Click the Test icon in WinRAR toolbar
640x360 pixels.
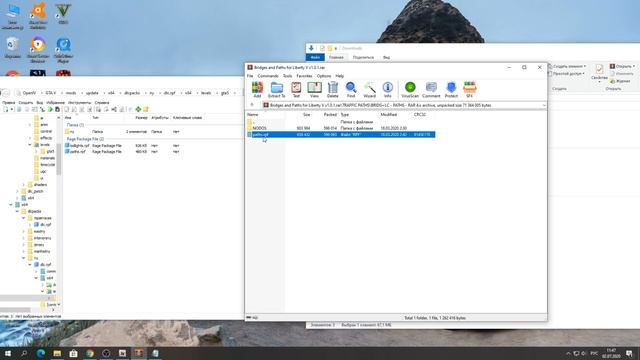click(x=296, y=89)
